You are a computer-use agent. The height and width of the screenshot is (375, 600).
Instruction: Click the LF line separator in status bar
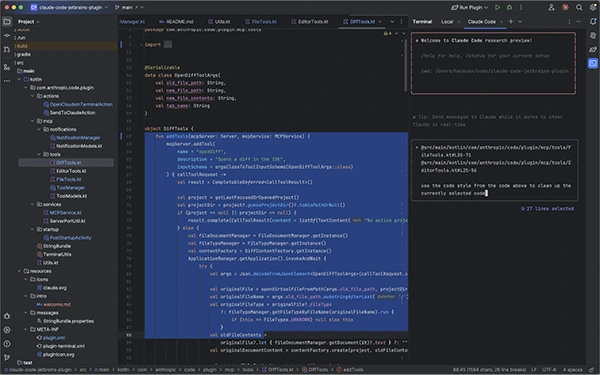[x=533, y=370]
